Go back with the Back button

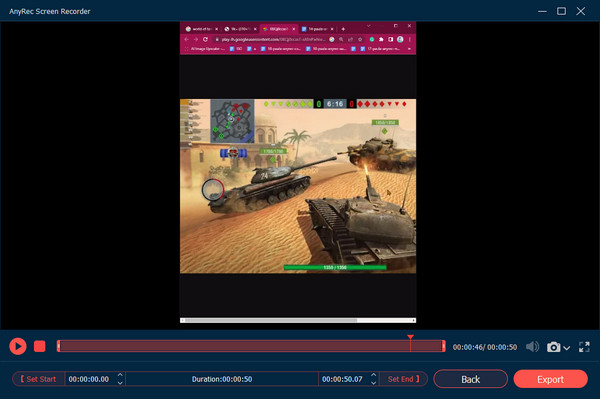pyautogui.click(x=470, y=379)
